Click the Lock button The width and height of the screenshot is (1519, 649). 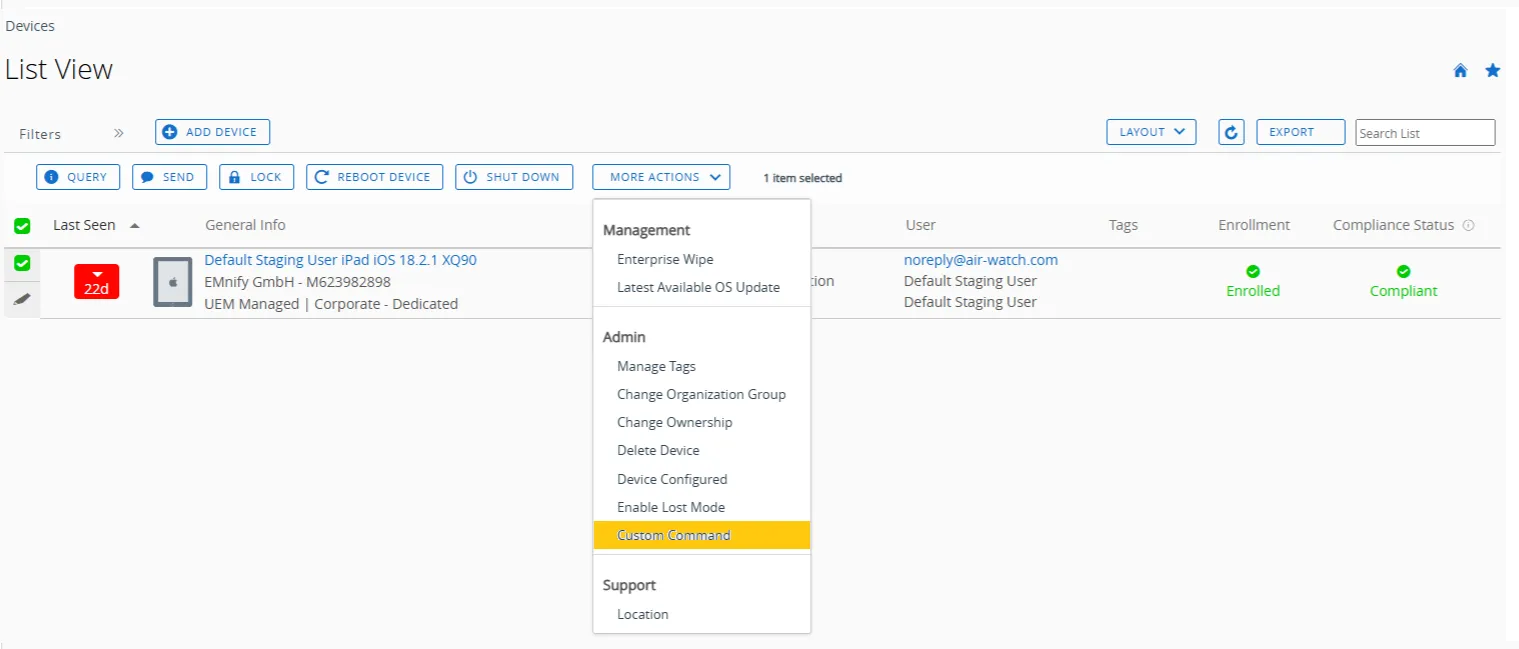(256, 177)
